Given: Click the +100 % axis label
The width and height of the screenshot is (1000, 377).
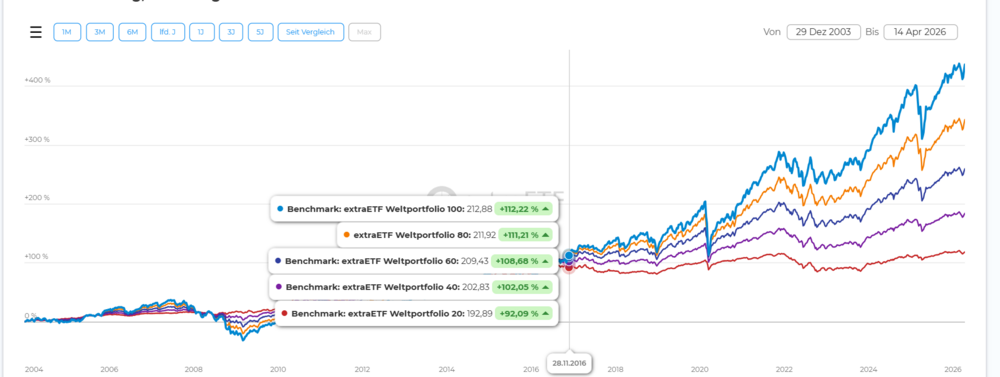Looking at the screenshot, I should tap(37, 256).
